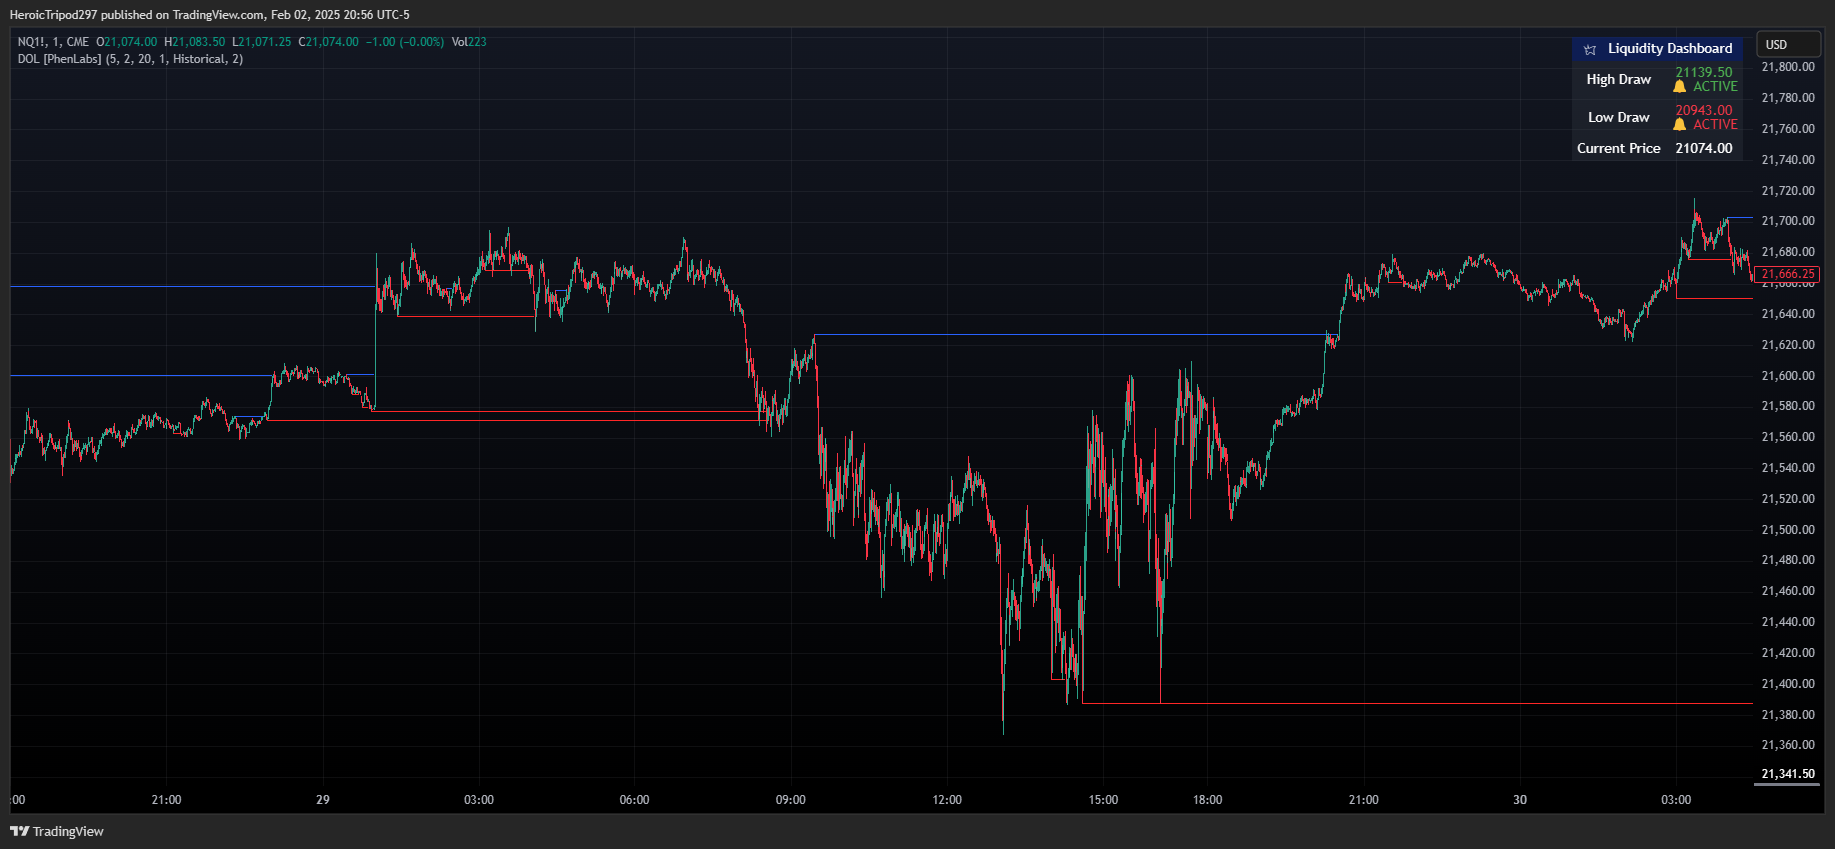Image resolution: width=1835 pixels, height=849 pixels.
Task: Click the 21,720.00 price axis label
Action: (x=1788, y=191)
